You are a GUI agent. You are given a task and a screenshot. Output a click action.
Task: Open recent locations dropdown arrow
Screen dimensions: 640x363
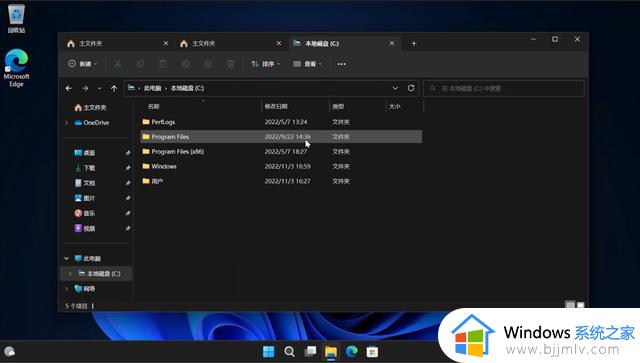(x=99, y=88)
